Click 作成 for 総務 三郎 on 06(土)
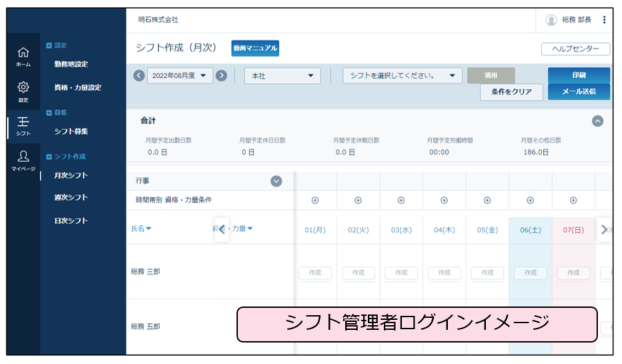Image resolution: width=622 pixels, height=364 pixels. [530, 273]
